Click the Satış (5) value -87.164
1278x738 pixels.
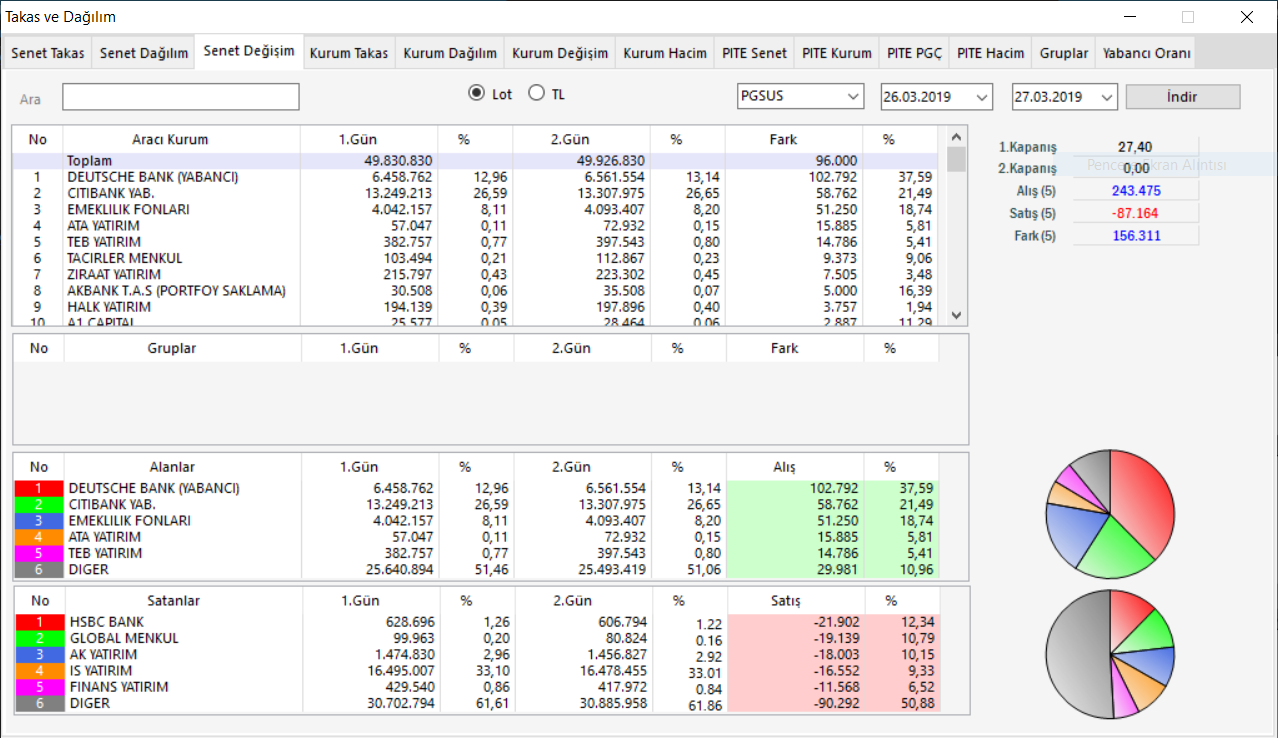pos(1136,214)
